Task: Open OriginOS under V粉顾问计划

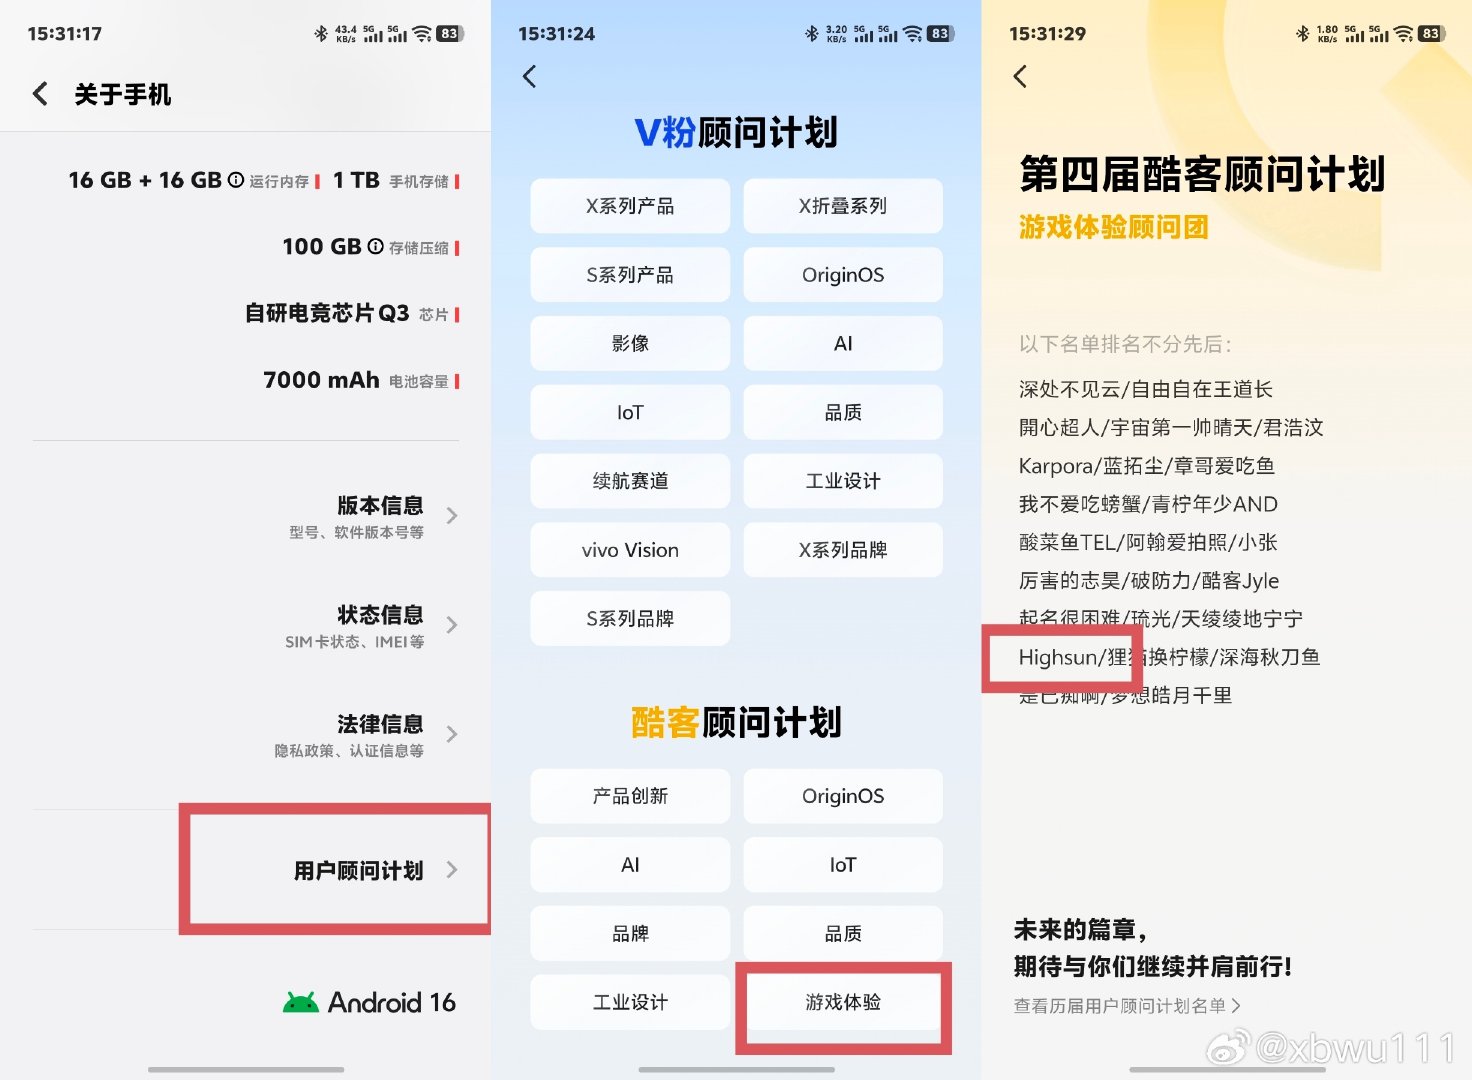Action: [843, 275]
